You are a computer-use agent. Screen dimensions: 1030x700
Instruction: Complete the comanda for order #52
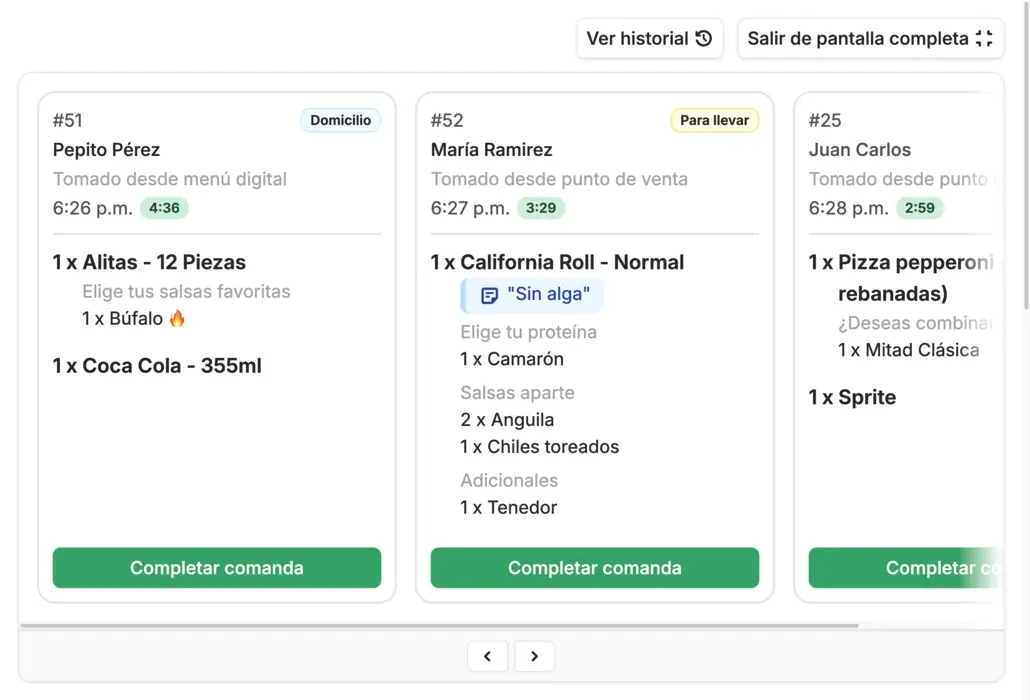(x=594, y=567)
